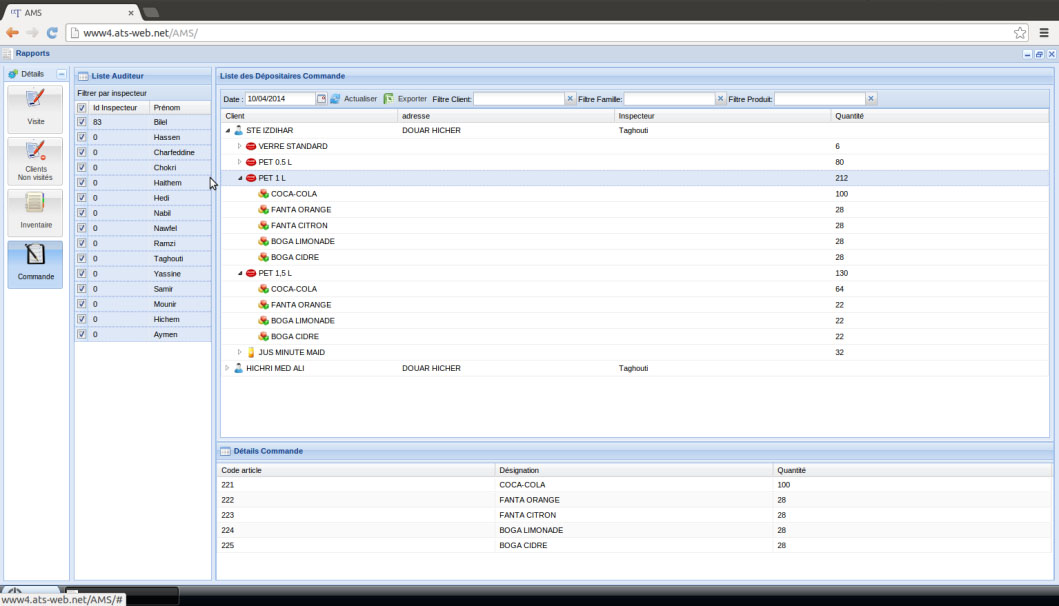Viewport: 1059px width, 606px height.
Task: Toggle the select-all inspectors header checkbox
Action: 82,107
